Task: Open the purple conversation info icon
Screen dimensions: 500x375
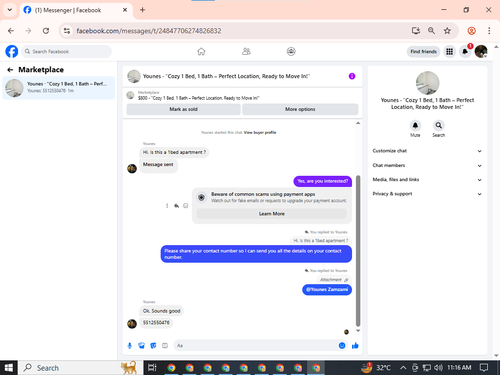Action: coord(352,76)
